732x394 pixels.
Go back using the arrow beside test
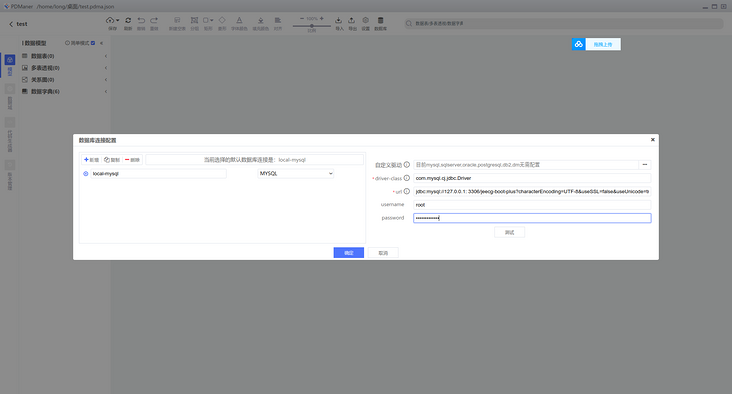click(11, 24)
